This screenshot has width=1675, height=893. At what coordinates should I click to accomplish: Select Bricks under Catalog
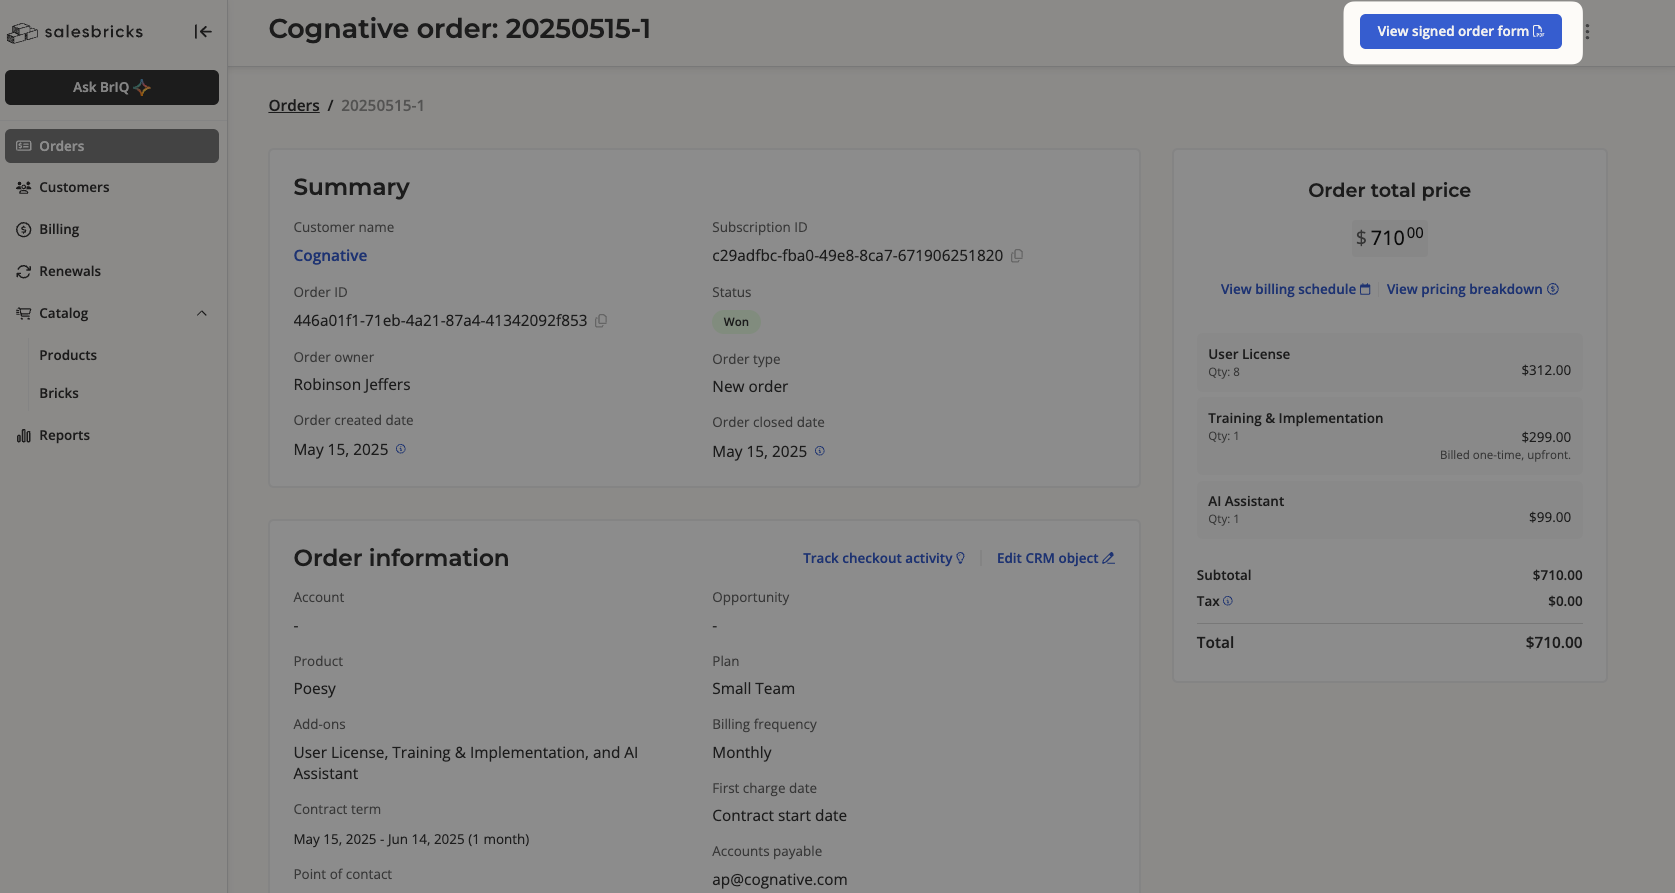click(59, 393)
